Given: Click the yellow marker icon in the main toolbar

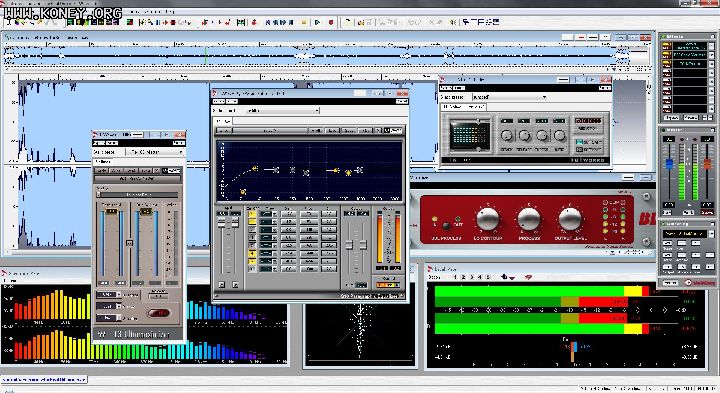Looking at the screenshot, I should [x=304, y=22].
